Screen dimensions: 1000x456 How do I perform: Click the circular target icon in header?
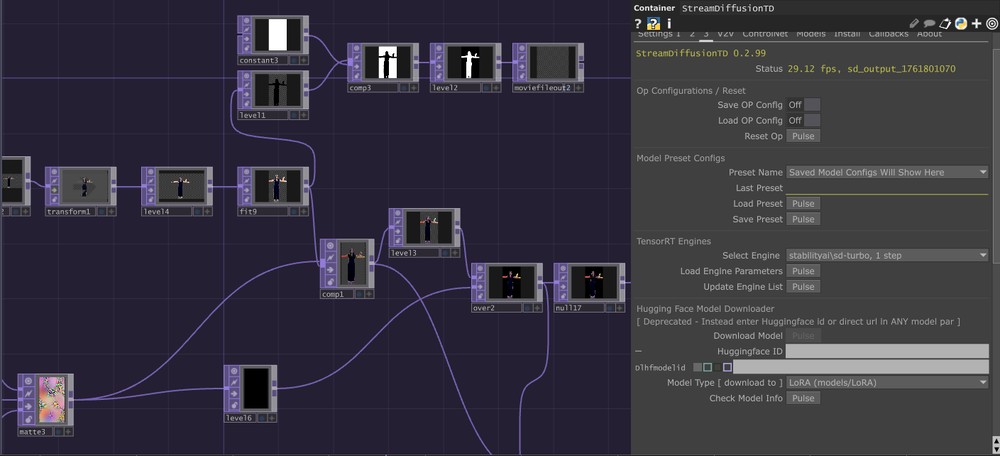click(x=992, y=24)
